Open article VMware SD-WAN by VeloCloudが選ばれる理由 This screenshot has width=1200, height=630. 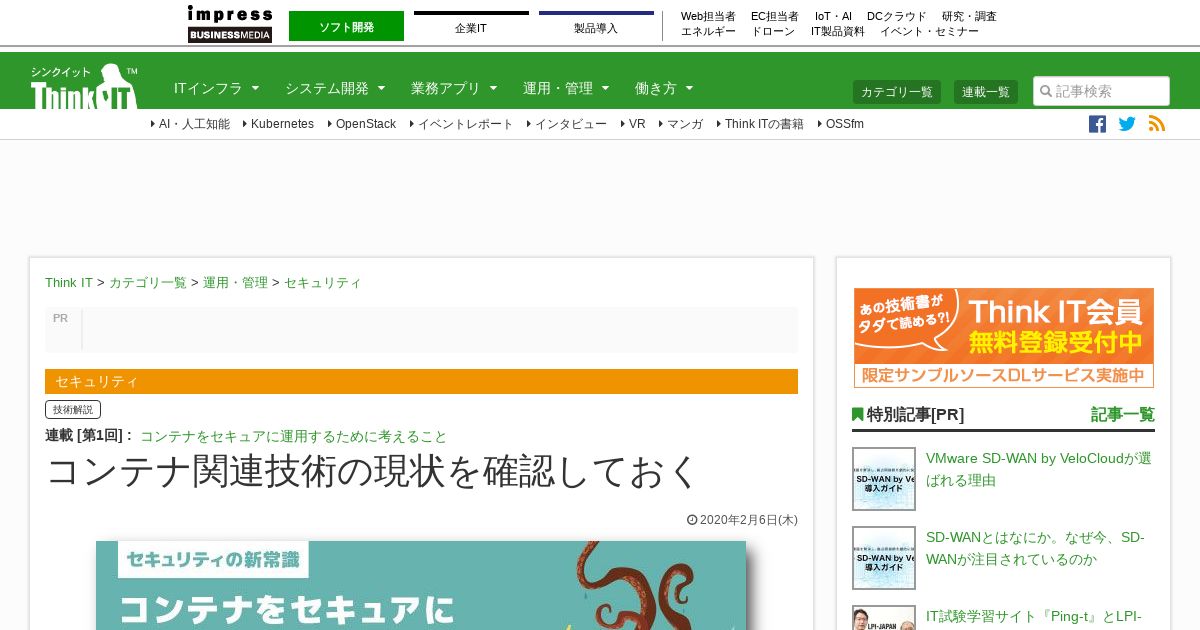click(1039, 469)
